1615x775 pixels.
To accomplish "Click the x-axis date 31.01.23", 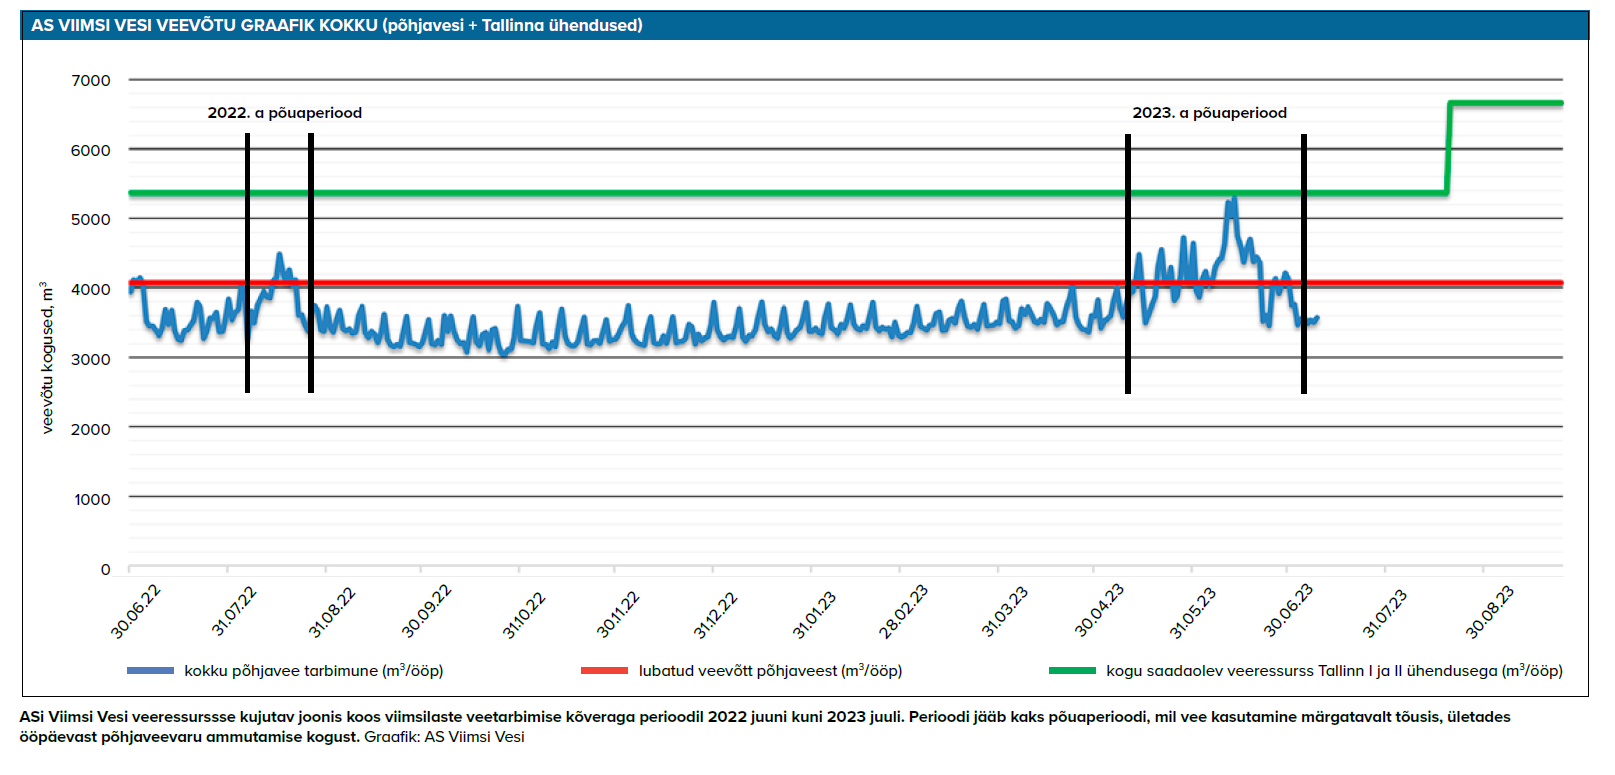I will point(814,614).
